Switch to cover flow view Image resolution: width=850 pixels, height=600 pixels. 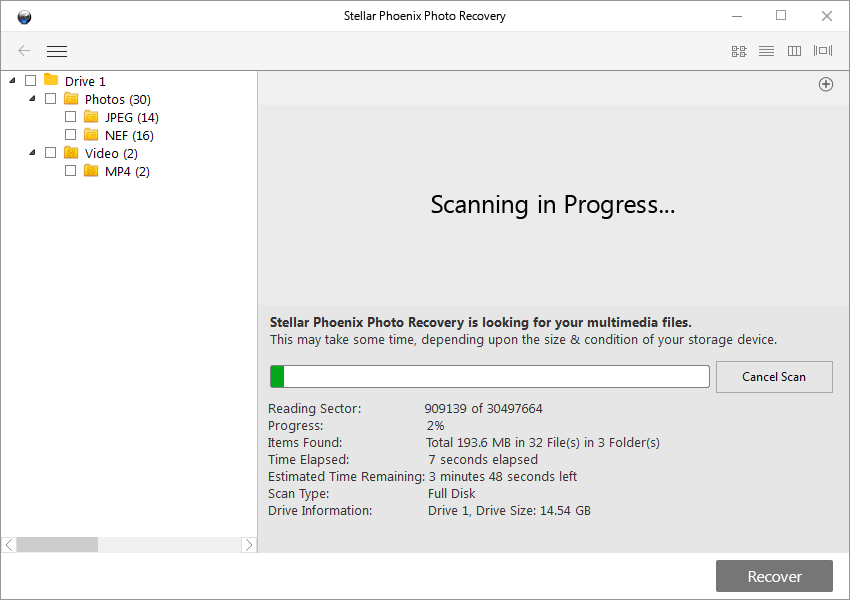point(823,50)
